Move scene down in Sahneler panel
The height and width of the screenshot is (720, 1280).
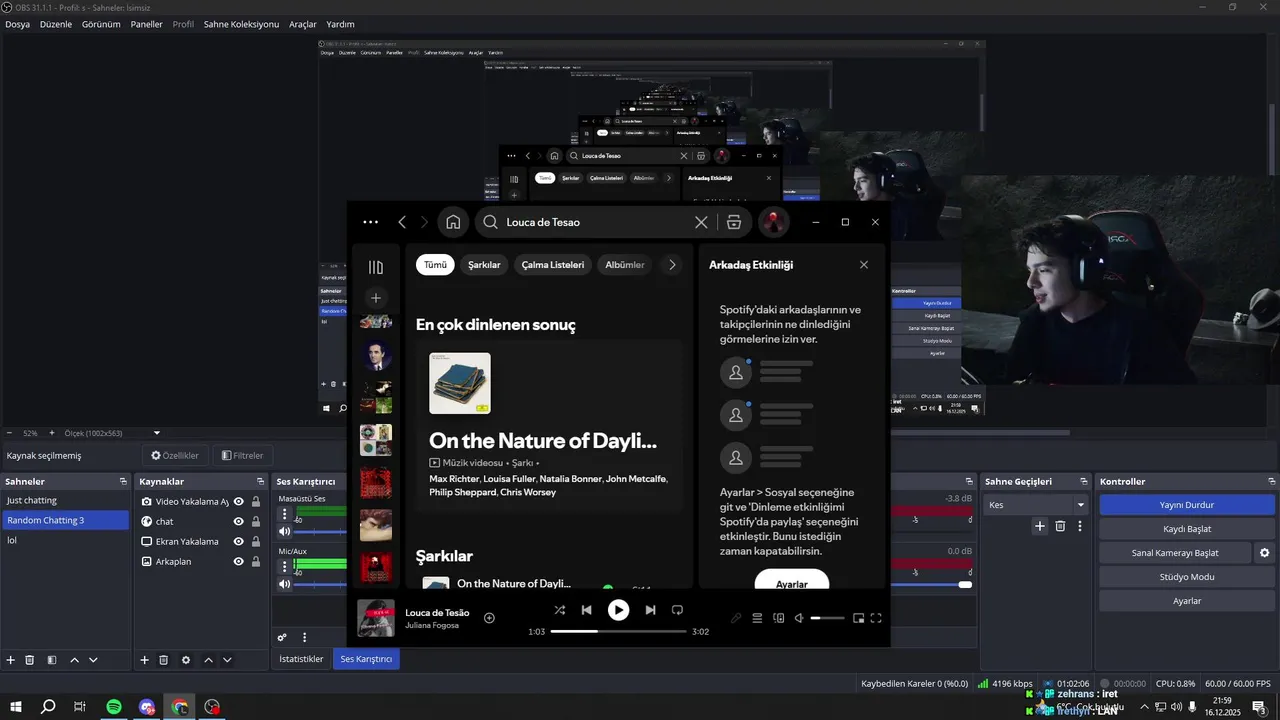(x=93, y=660)
